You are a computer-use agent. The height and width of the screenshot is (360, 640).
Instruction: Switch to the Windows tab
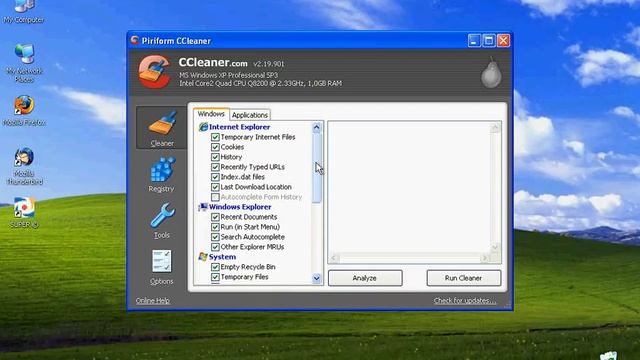211,114
